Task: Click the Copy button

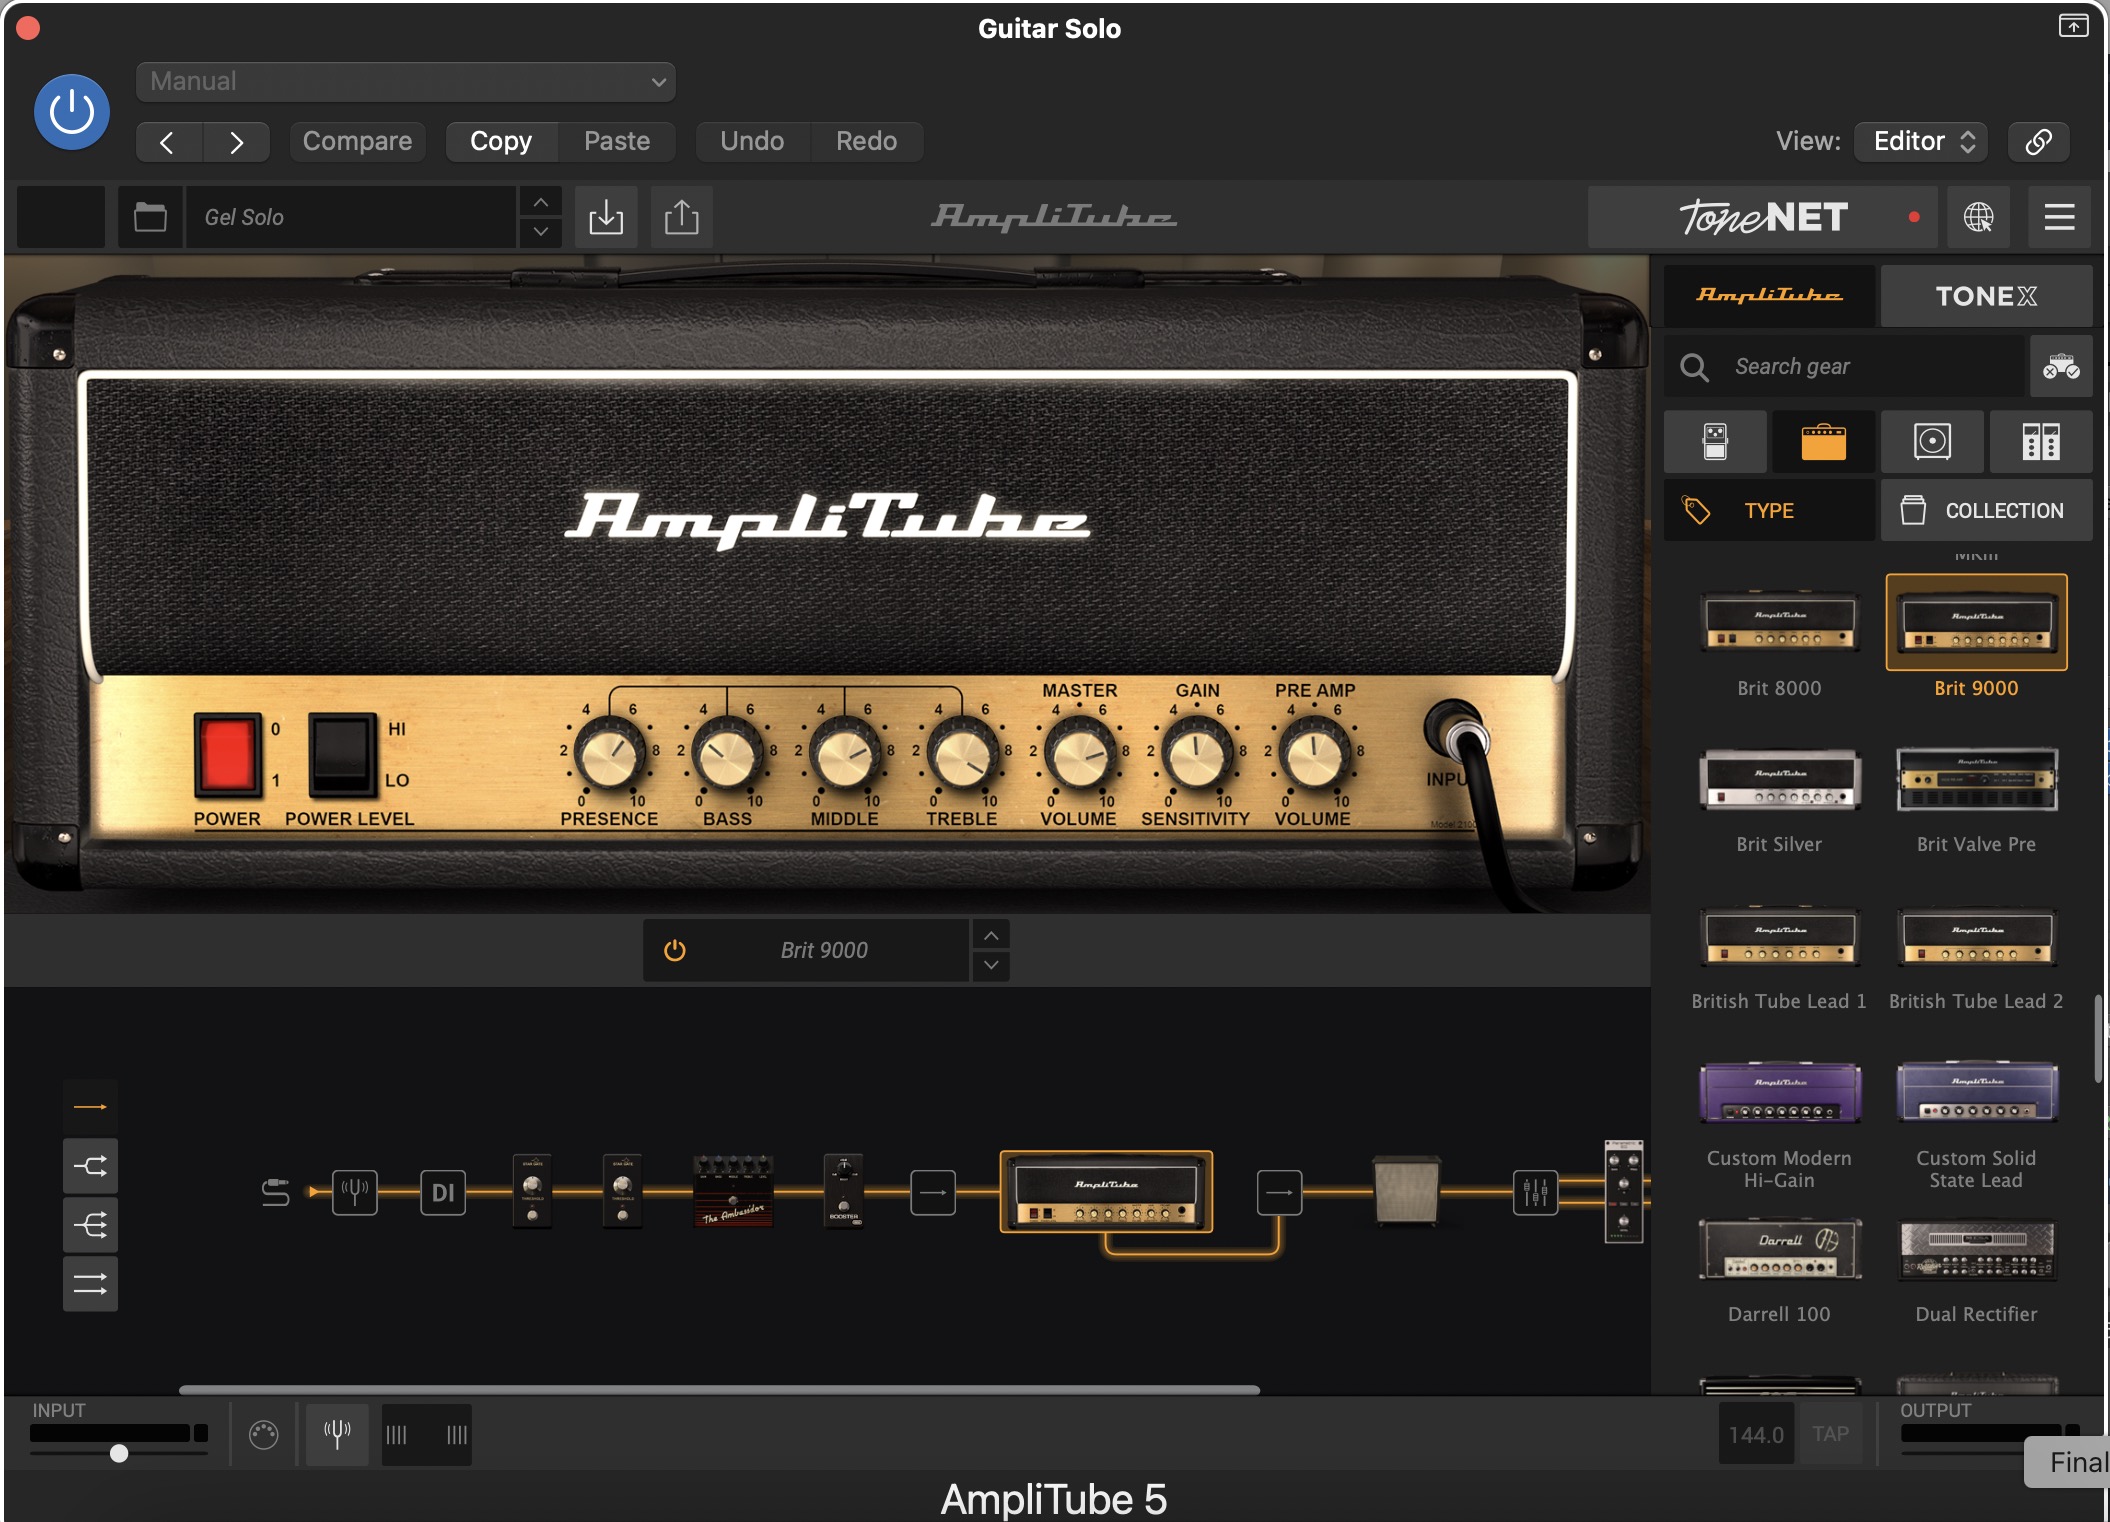Action: (x=501, y=141)
